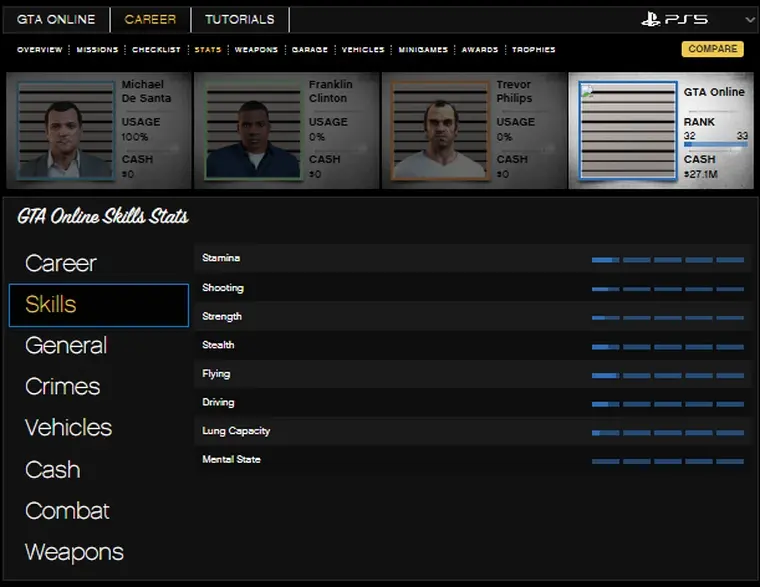Select Crimes in the stats sidebar
Image resolution: width=760 pixels, height=587 pixels.
coord(63,386)
